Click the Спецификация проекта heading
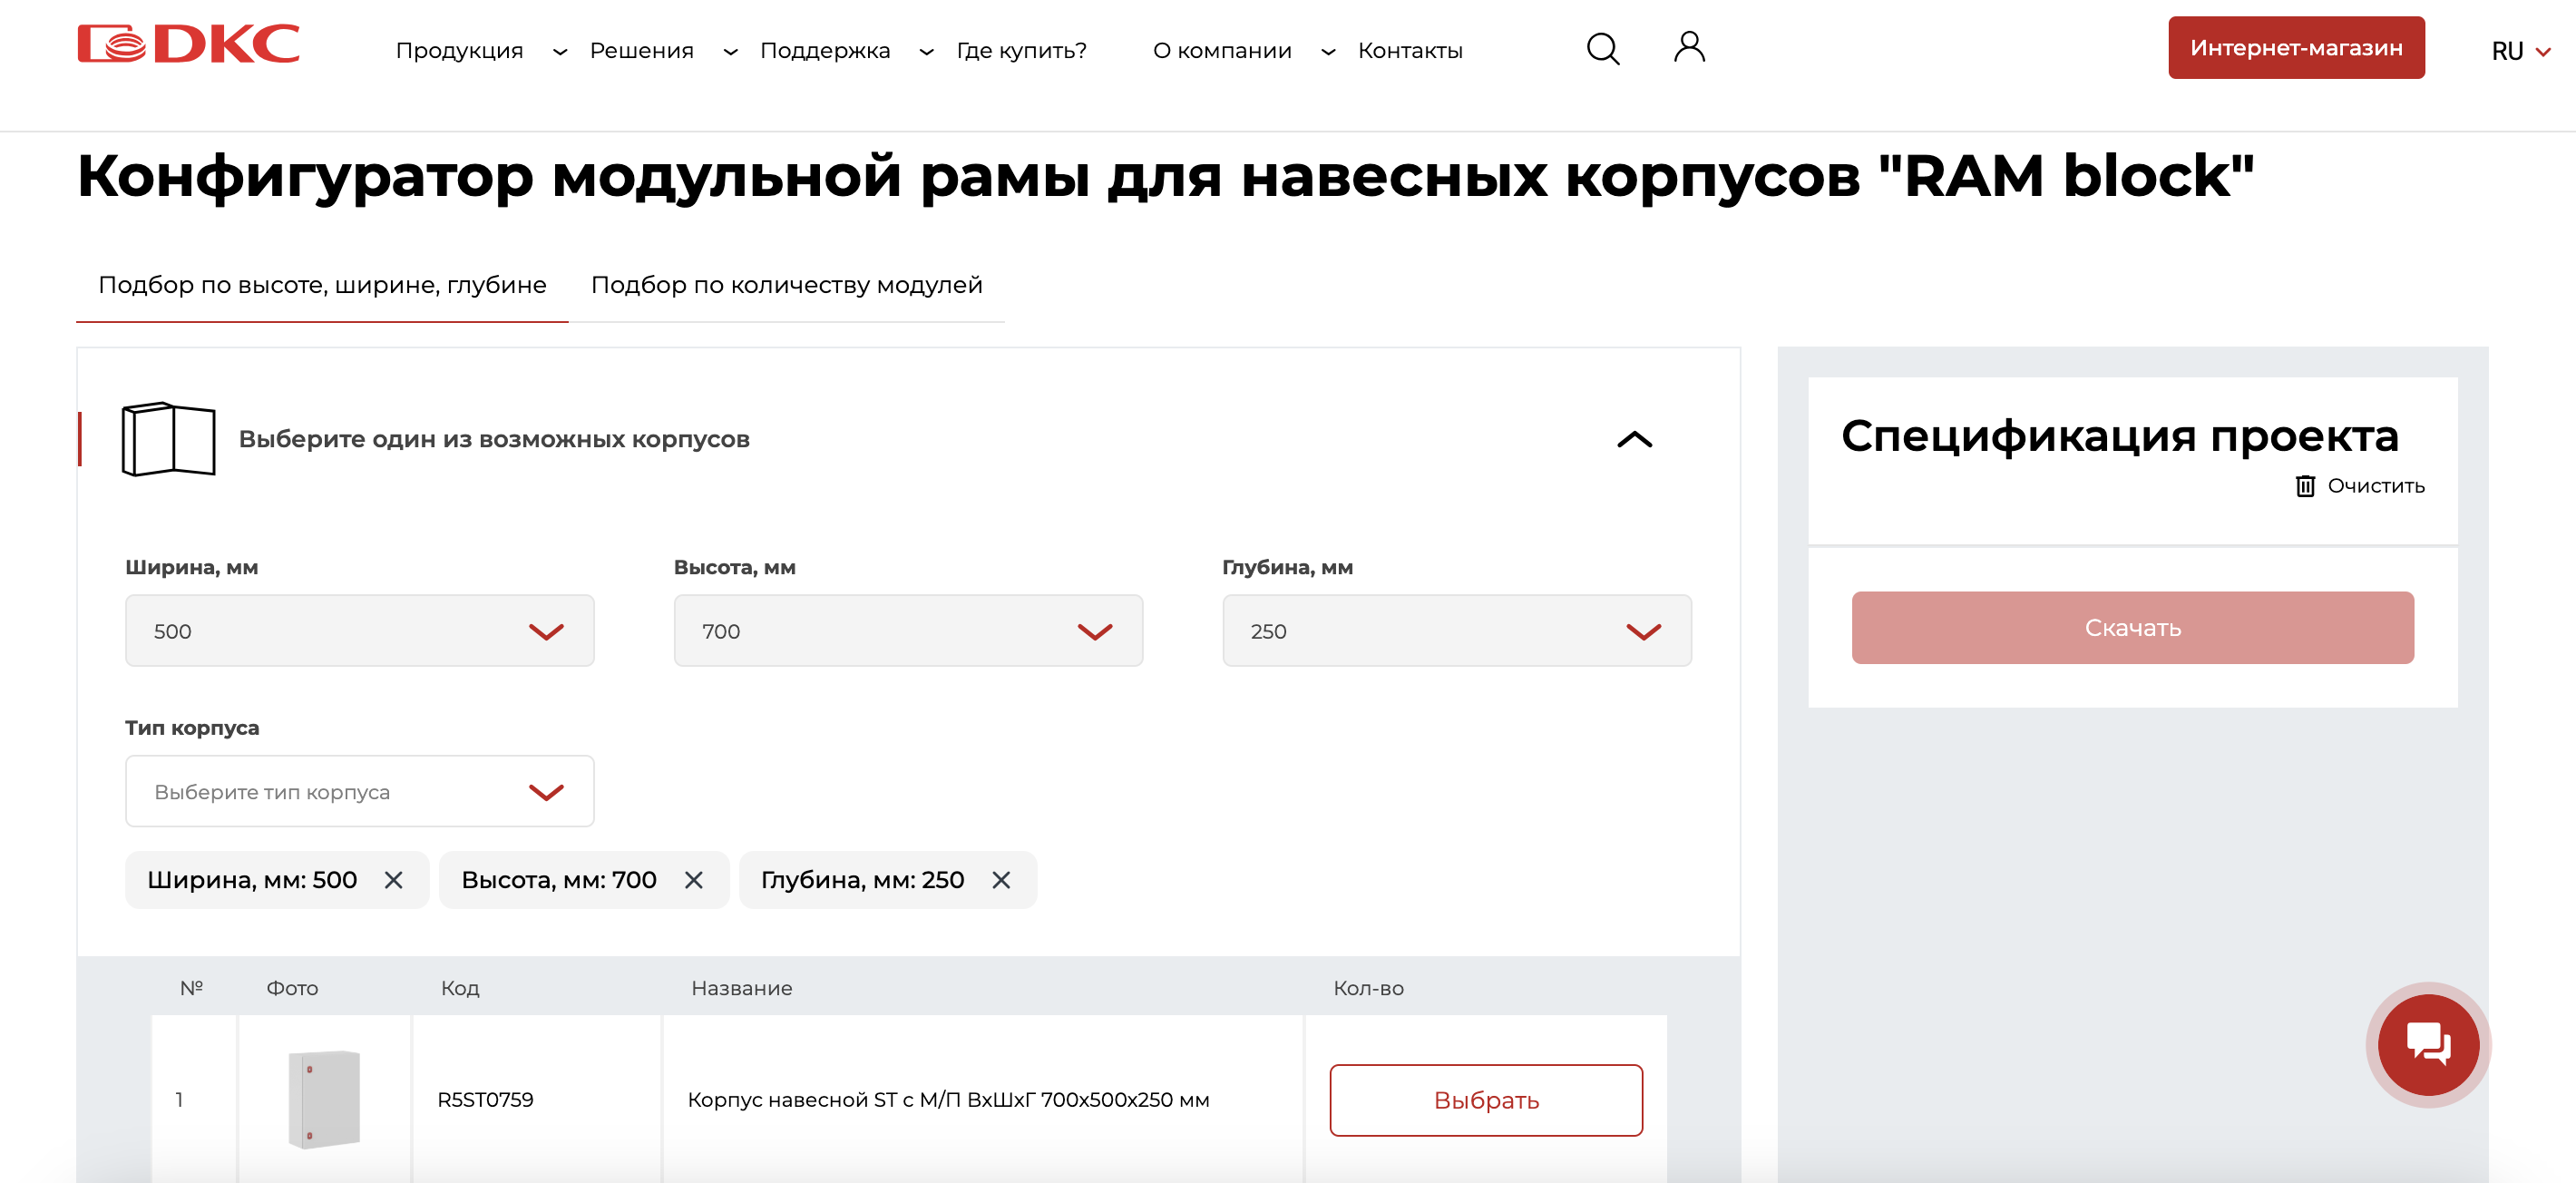Image resolution: width=2576 pixels, height=1183 pixels. click(2119, 436)
